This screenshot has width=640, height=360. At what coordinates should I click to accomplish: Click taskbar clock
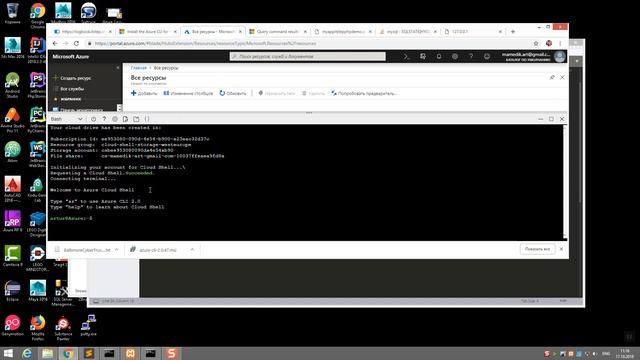[x=625, y=353]
